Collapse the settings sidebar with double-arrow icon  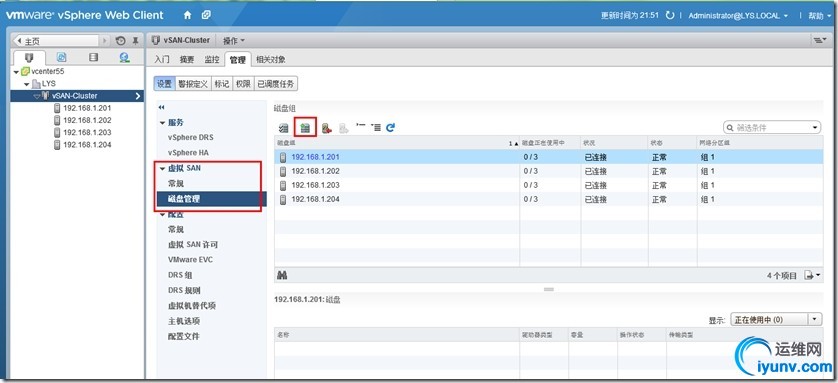[x=161, y=107]
